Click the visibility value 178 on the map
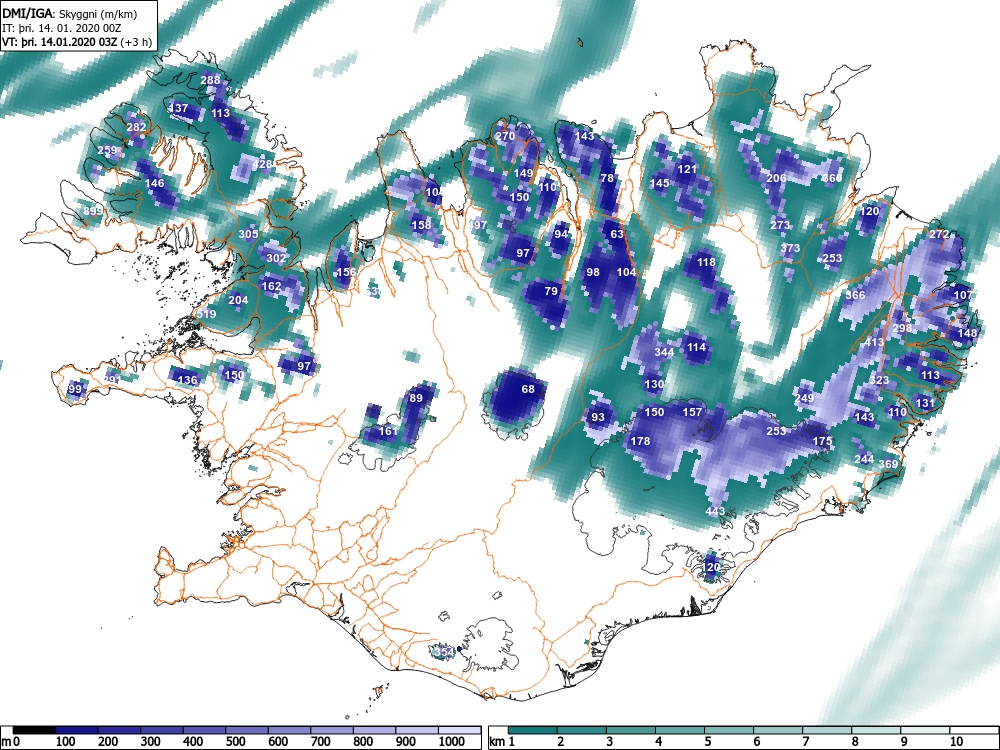 [x=640, y=441]
